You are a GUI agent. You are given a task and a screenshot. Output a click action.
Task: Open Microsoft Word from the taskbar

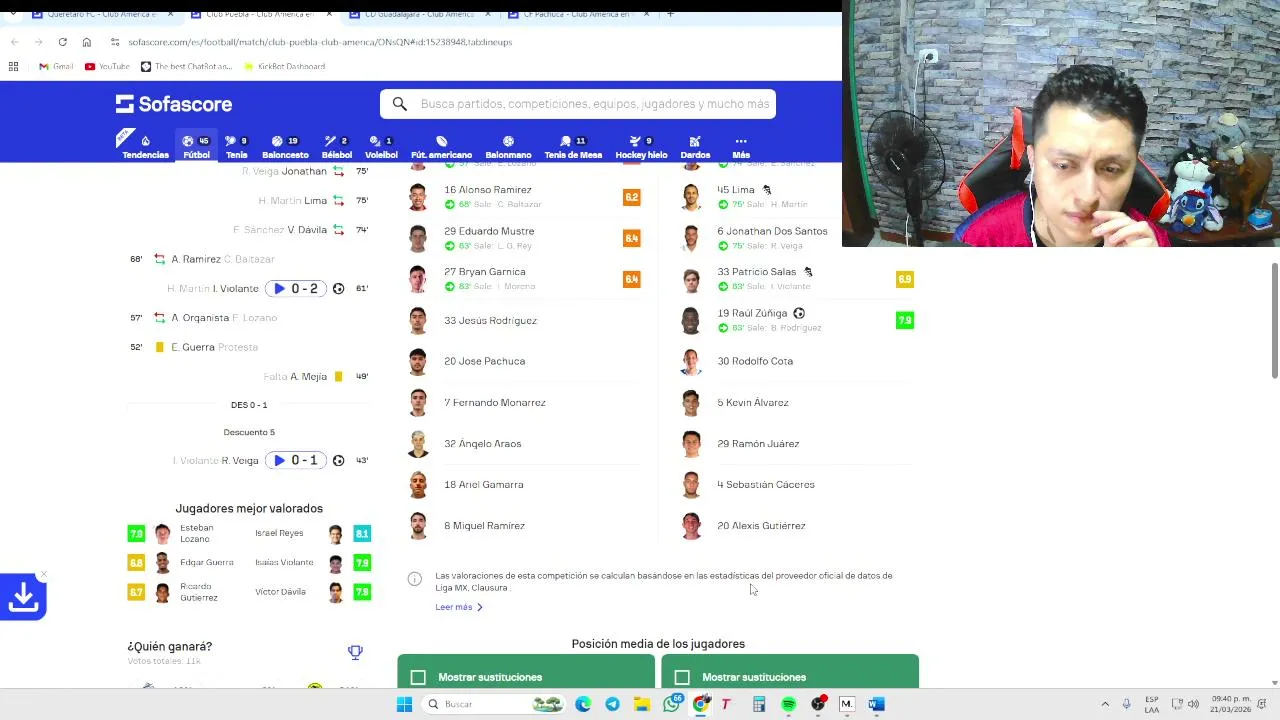point(876,704)
